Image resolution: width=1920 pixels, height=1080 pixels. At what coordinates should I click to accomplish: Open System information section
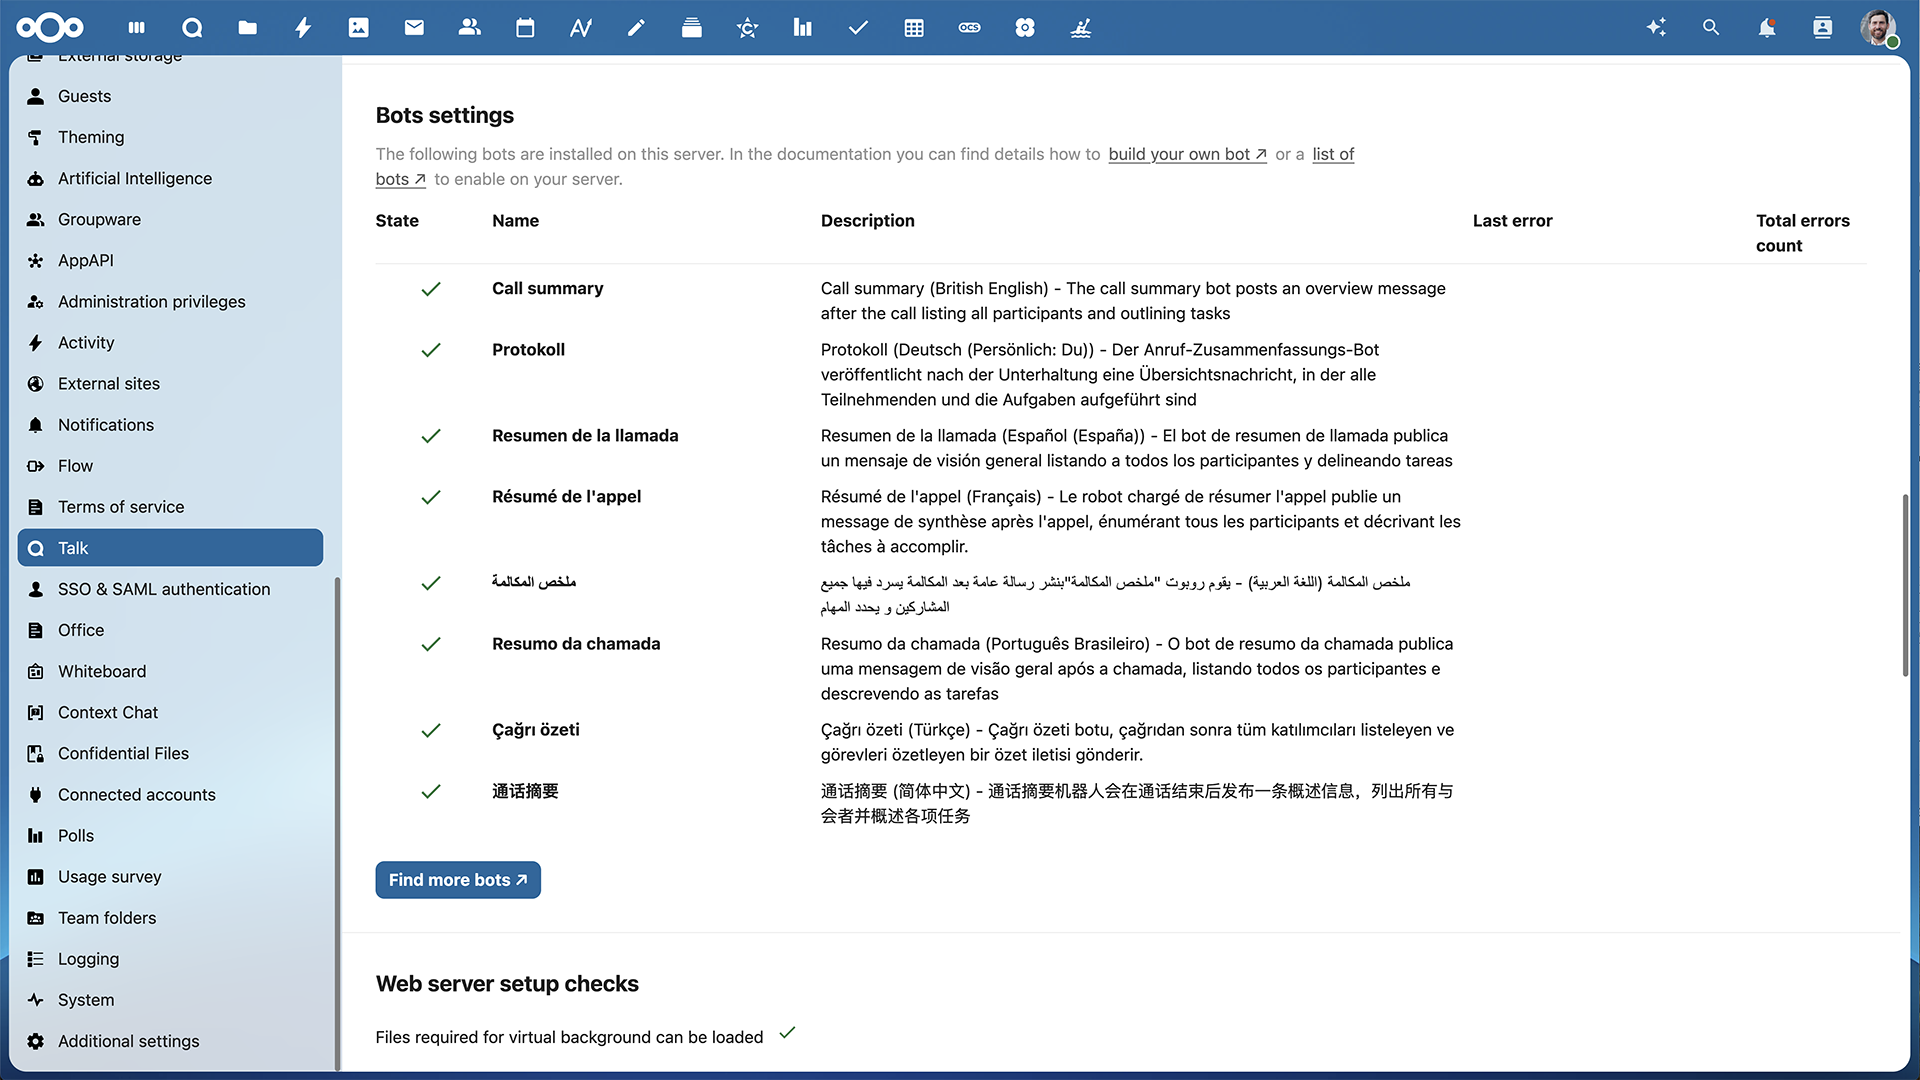coord(170,1000)
